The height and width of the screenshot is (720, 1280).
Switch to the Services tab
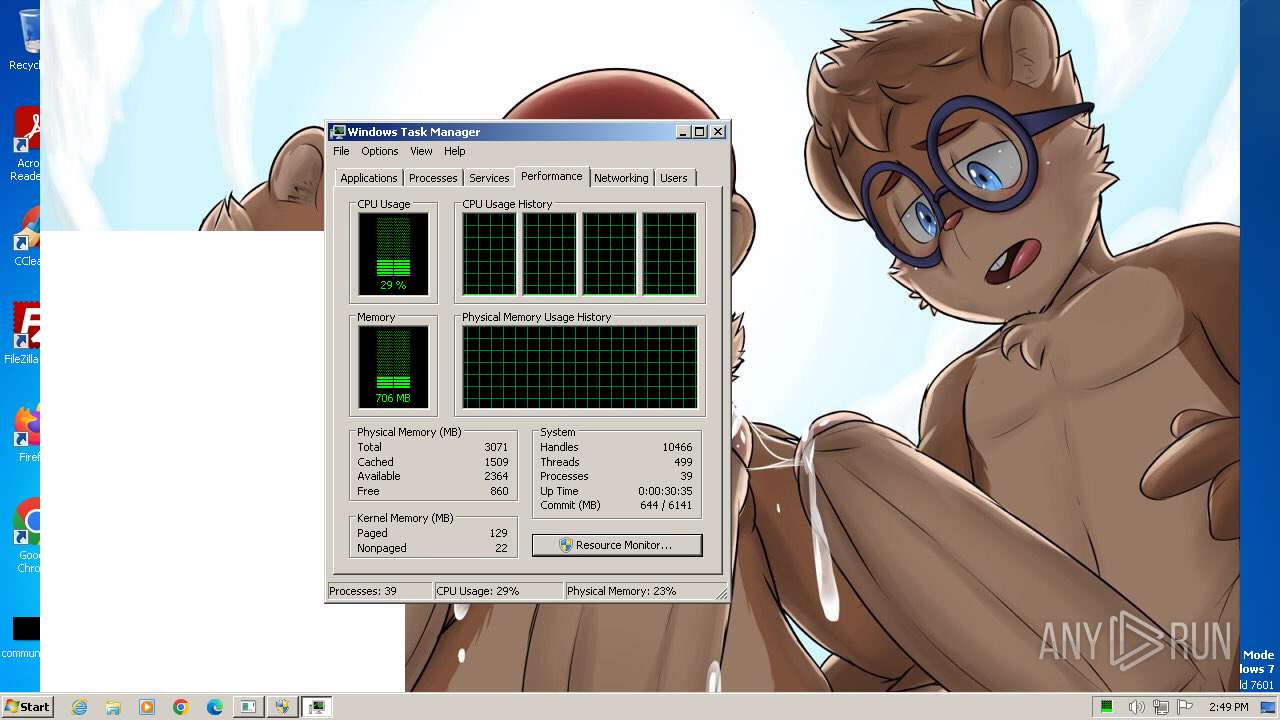point(489,178)
